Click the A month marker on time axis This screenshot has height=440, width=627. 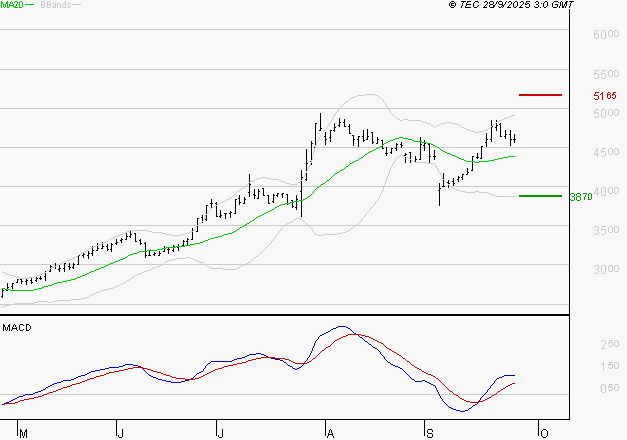(330, 434)
